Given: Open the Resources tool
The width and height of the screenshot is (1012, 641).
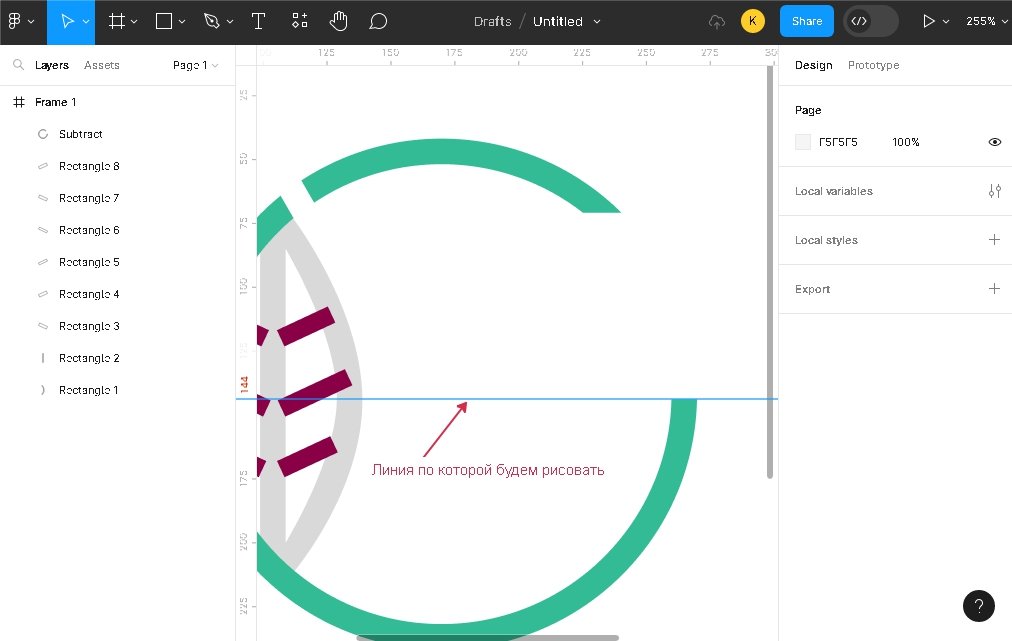Looking at the screenshot, I should (x=299, y=21).
